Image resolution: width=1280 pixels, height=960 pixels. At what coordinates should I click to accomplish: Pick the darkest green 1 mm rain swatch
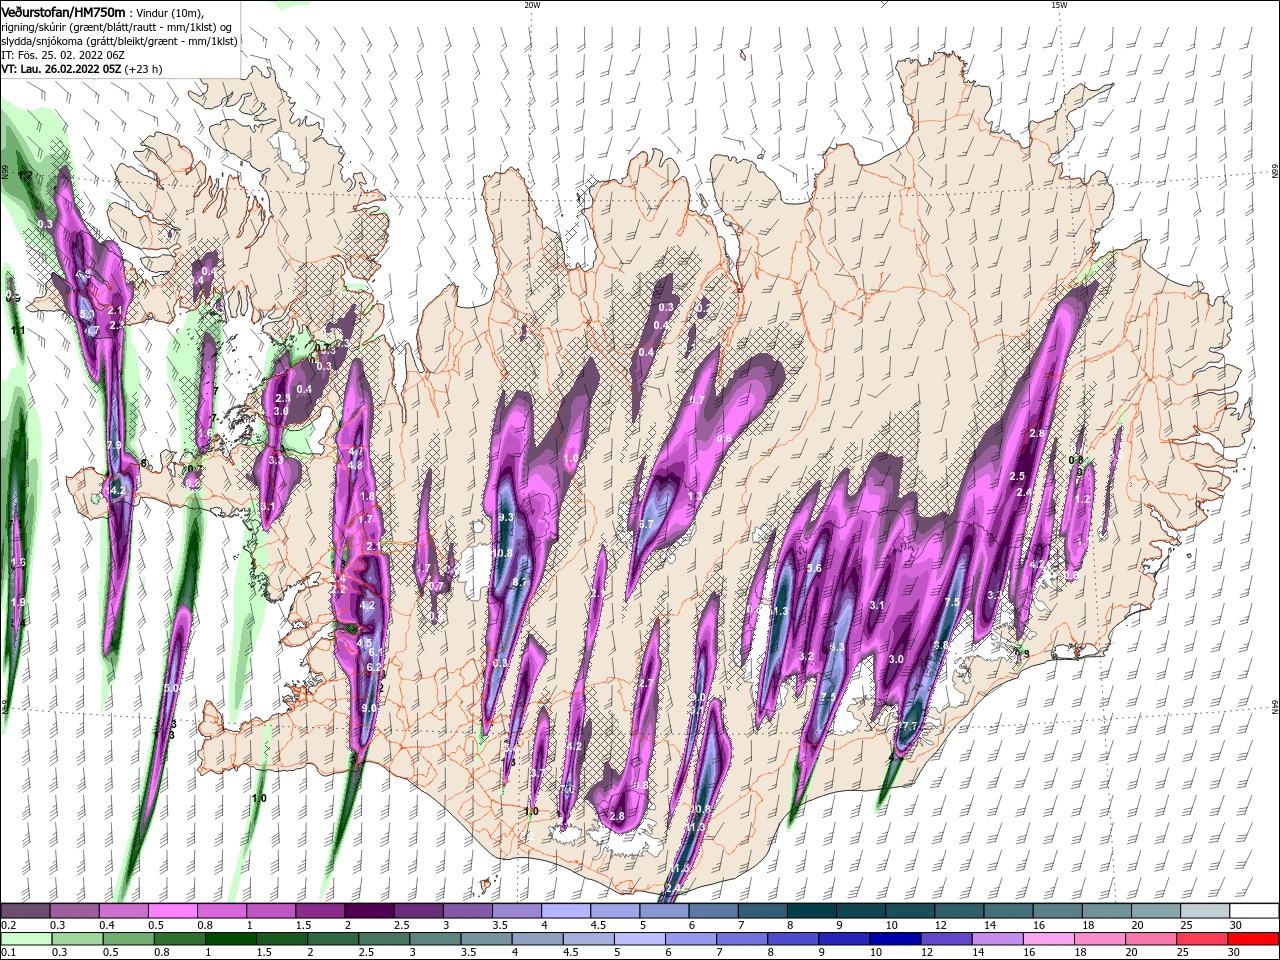[x=230, y=938]
